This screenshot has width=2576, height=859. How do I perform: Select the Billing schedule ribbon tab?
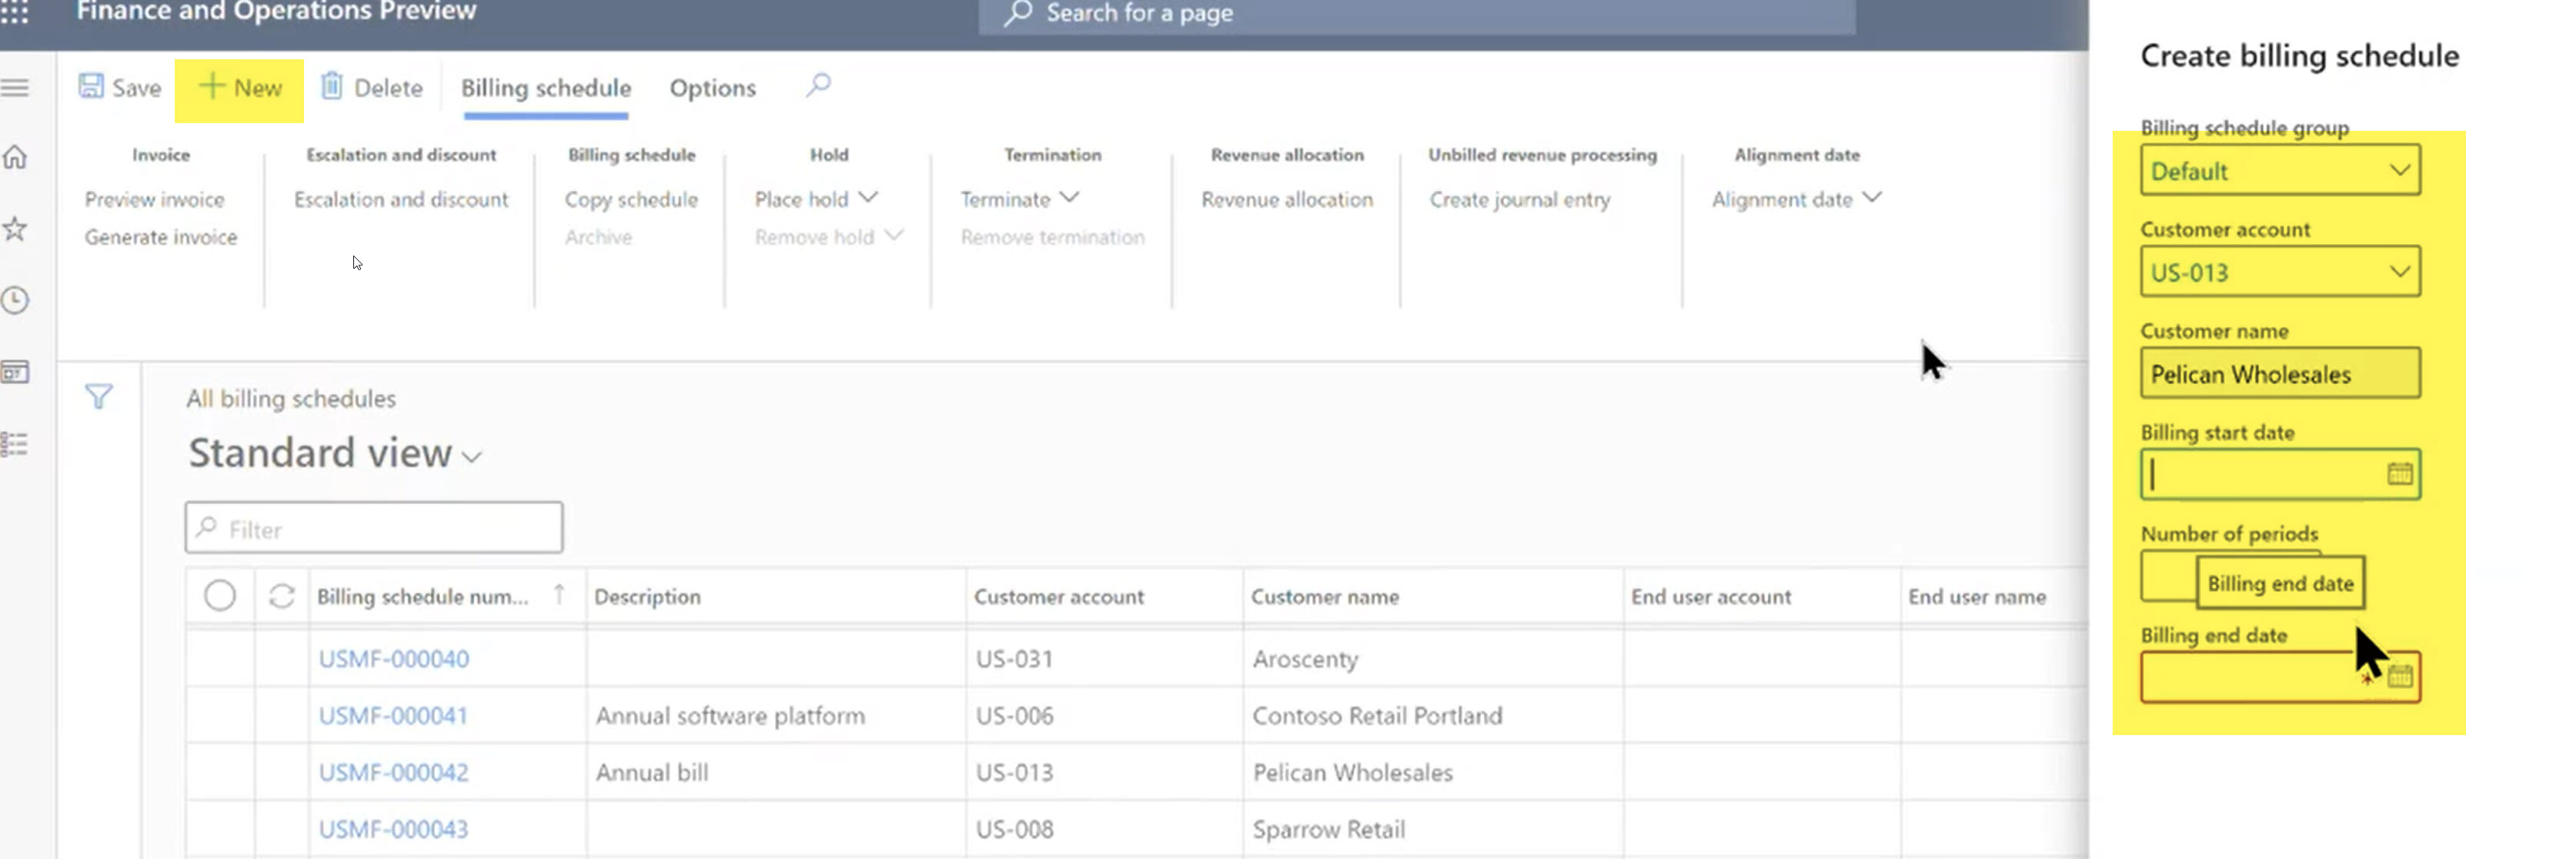(546, 88)
